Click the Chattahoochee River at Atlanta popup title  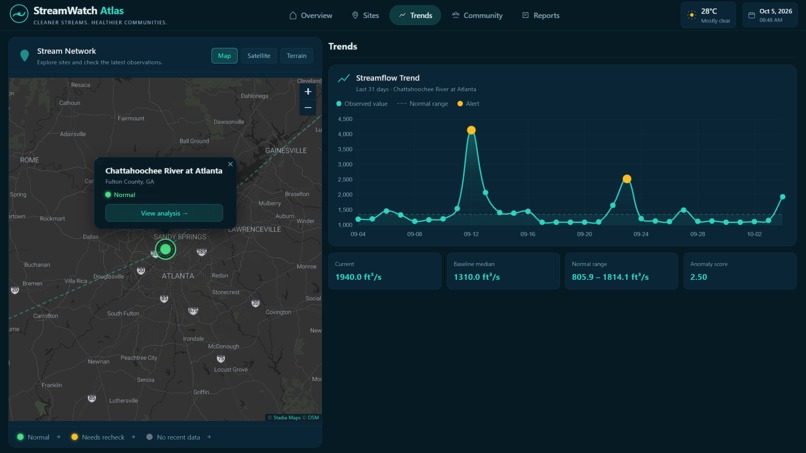(164, 171)
